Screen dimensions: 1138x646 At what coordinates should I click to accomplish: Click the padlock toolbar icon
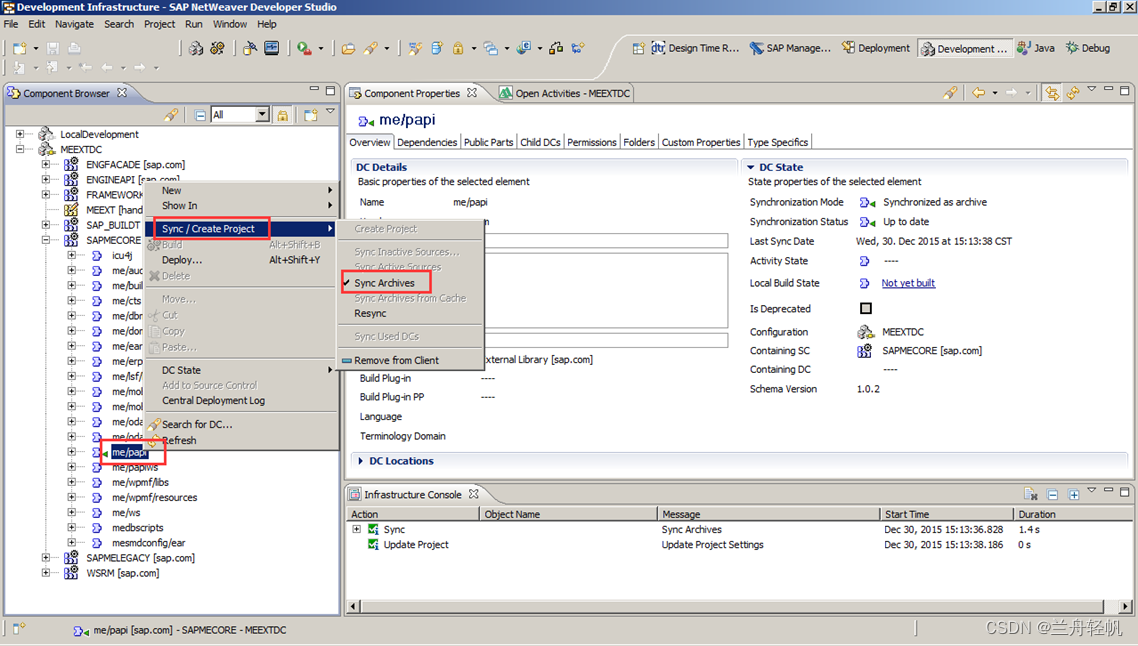pos(458,49)
